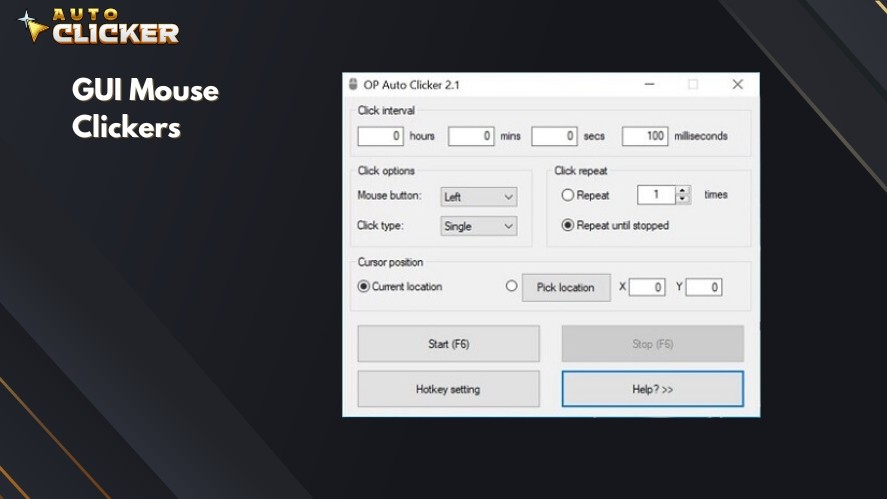Click the Start (F6) button
Screen dimensions: 887x499
click(449, 343)
